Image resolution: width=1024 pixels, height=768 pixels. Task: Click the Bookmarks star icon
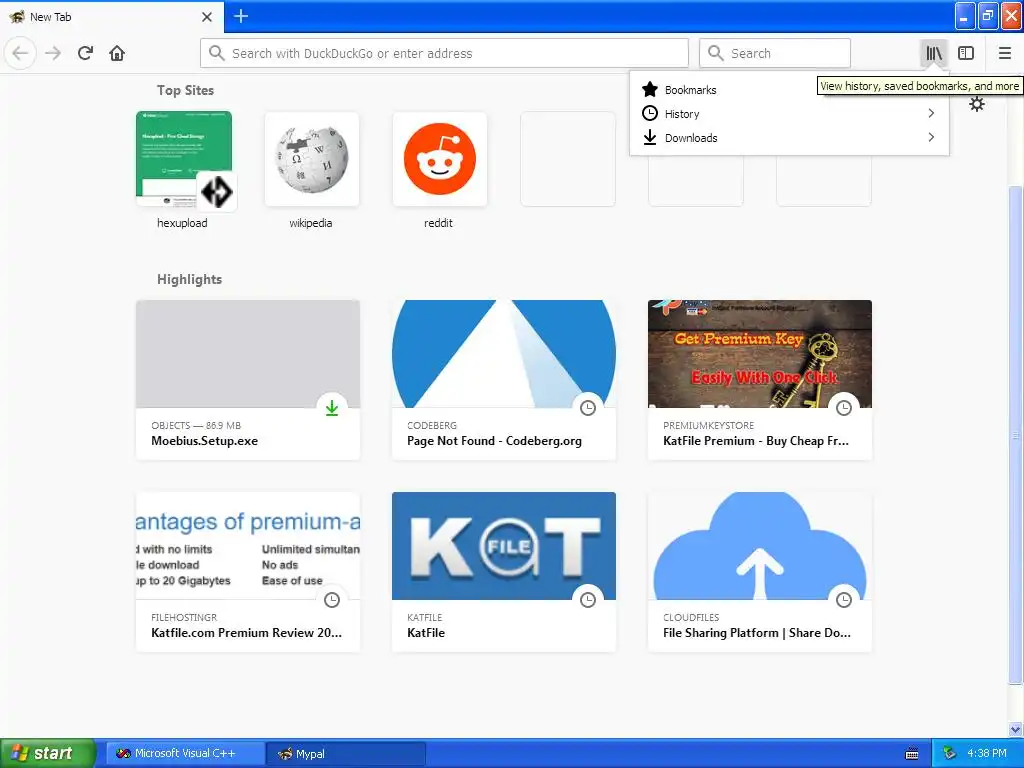[650, 89]
